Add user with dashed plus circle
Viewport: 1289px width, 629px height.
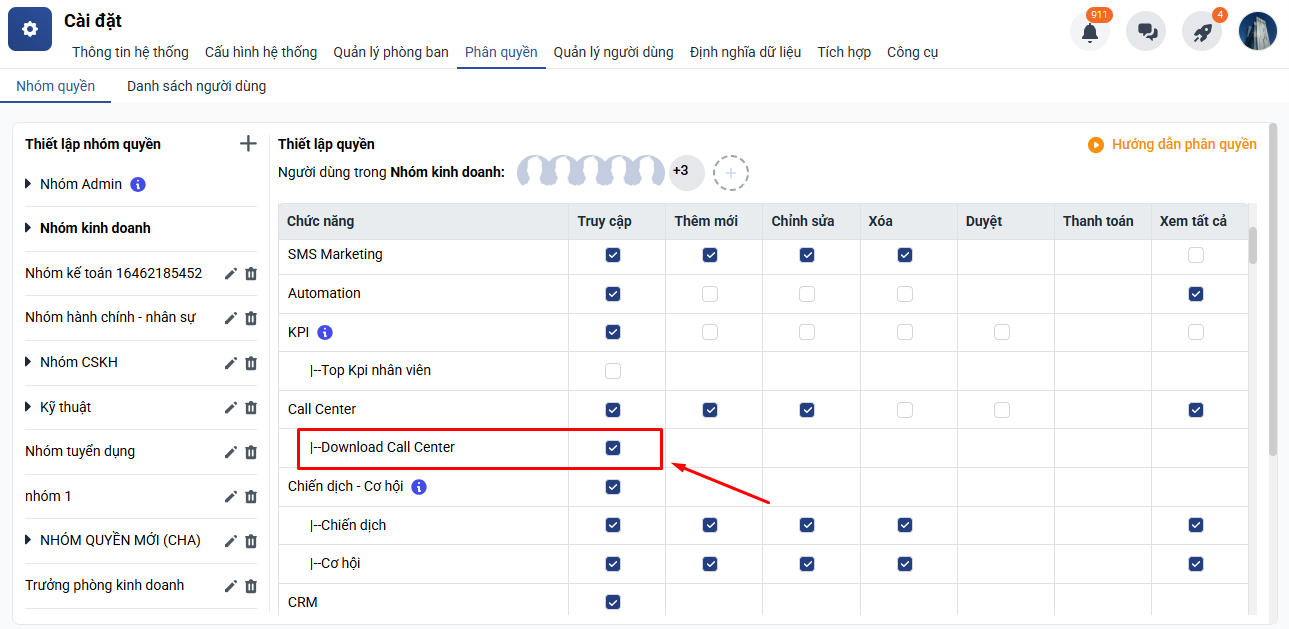731,173
